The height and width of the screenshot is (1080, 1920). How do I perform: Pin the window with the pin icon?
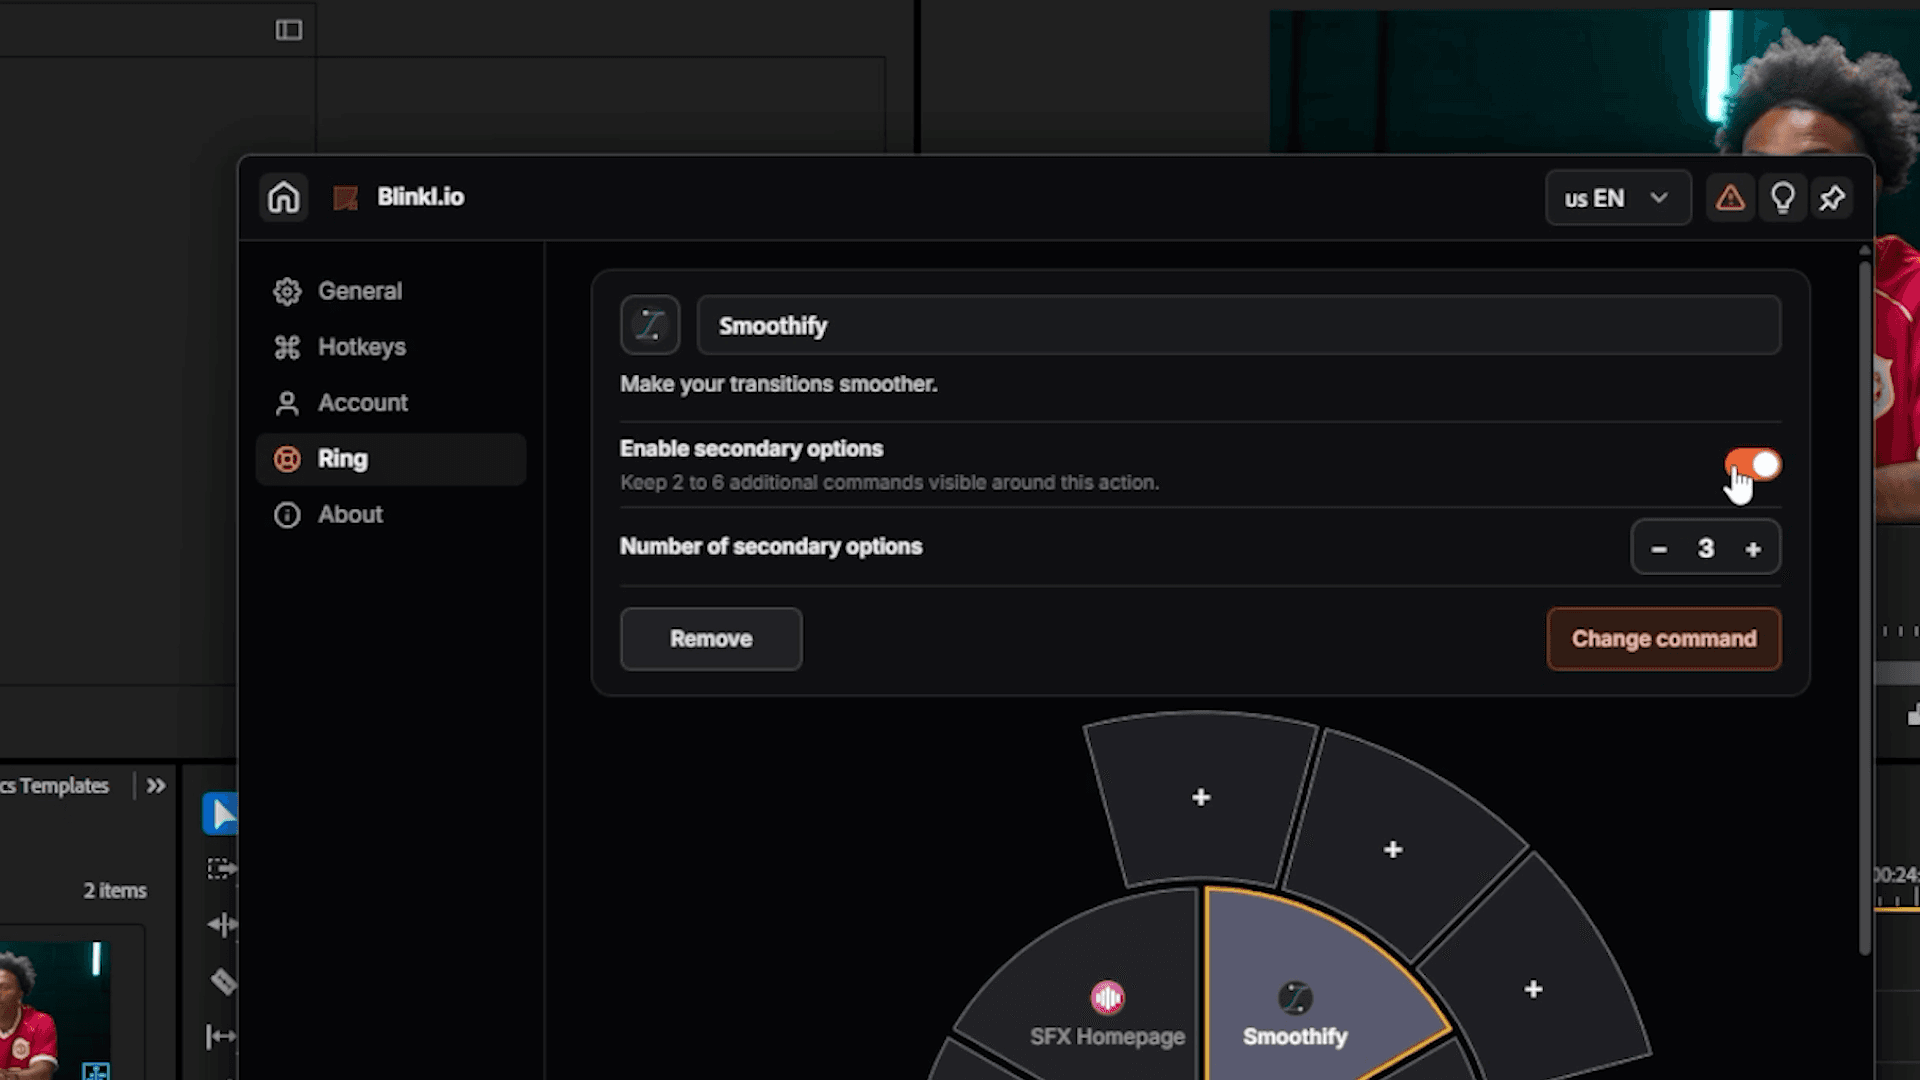point(1832,198)
